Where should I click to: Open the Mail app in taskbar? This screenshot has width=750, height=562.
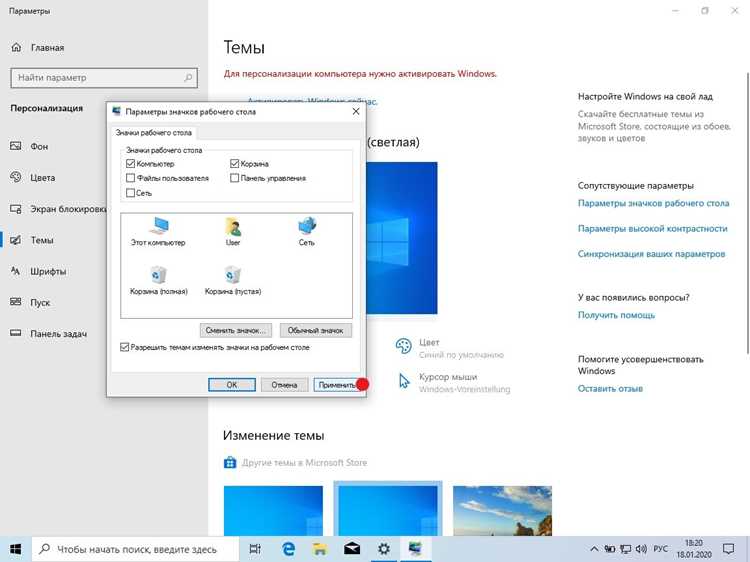pos(352,549)
